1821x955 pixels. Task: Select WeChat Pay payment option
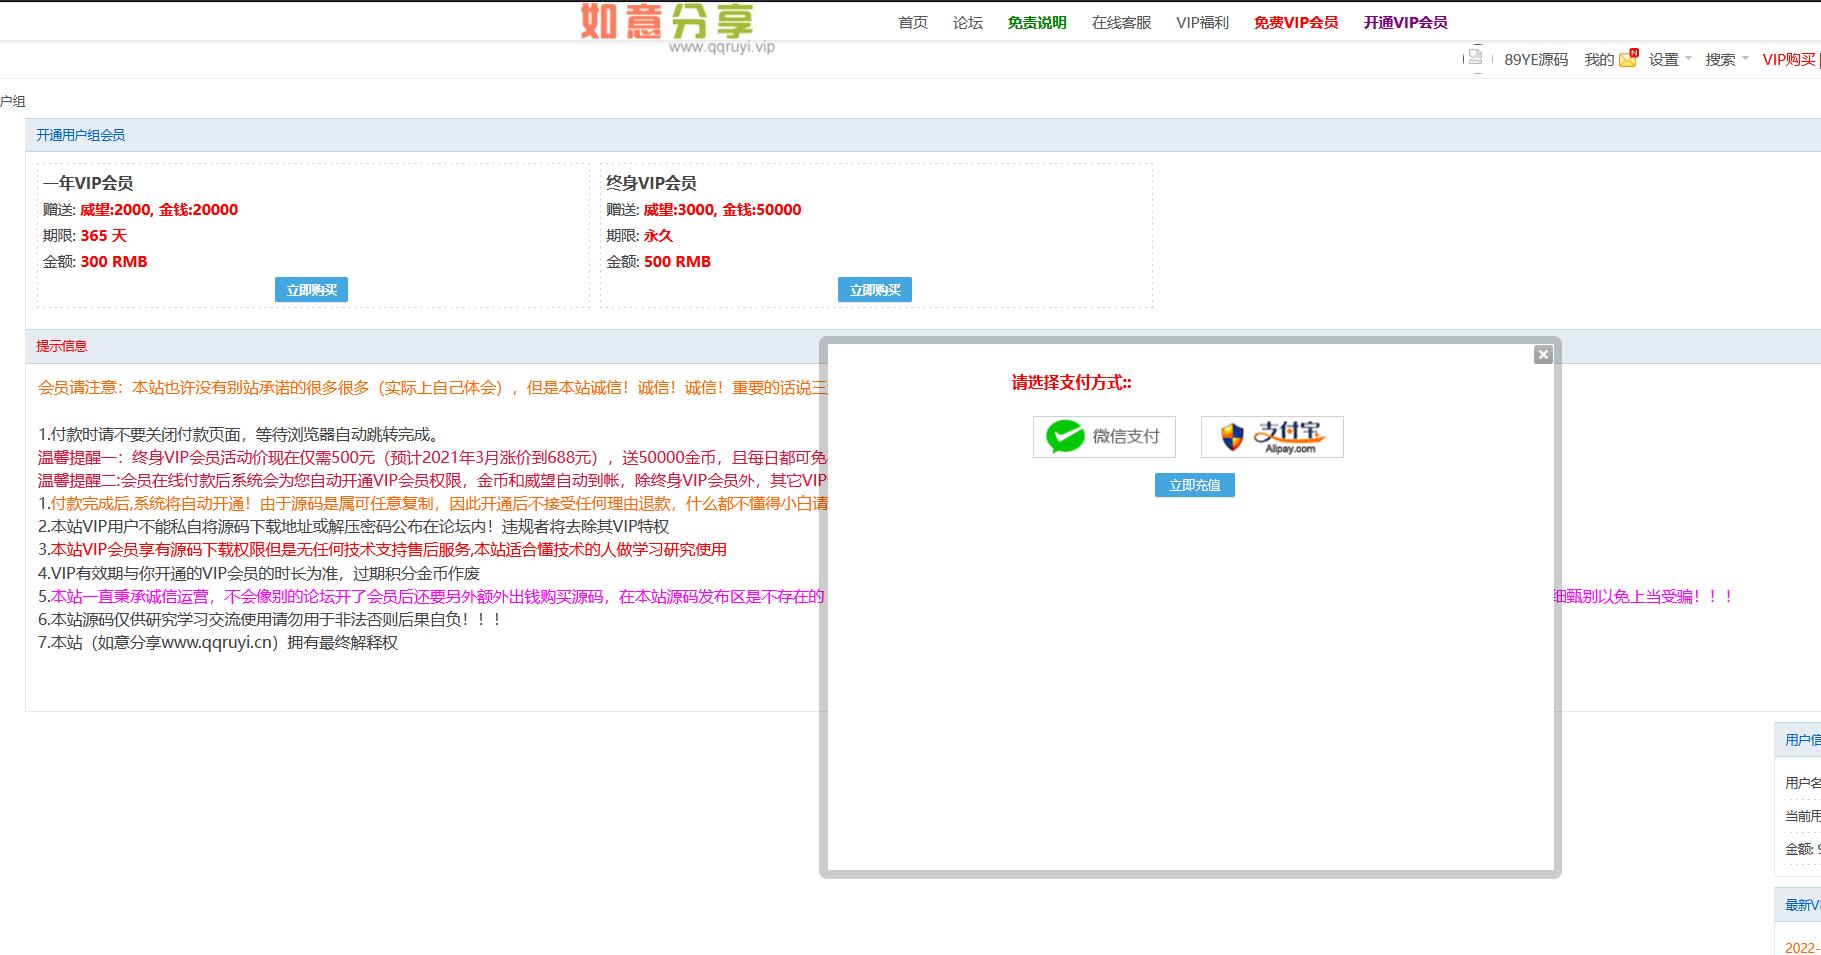click(x=1104, y=437)
